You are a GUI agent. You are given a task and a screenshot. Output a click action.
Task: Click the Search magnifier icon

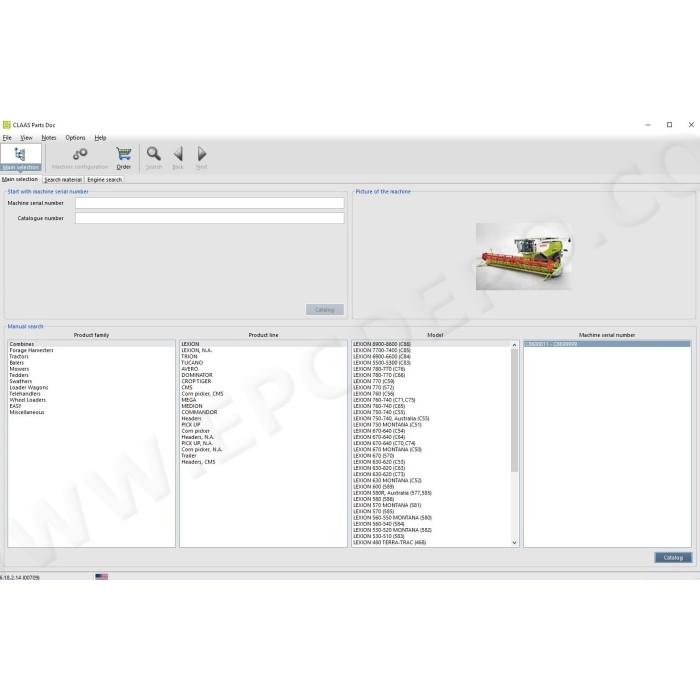(154, 157)
